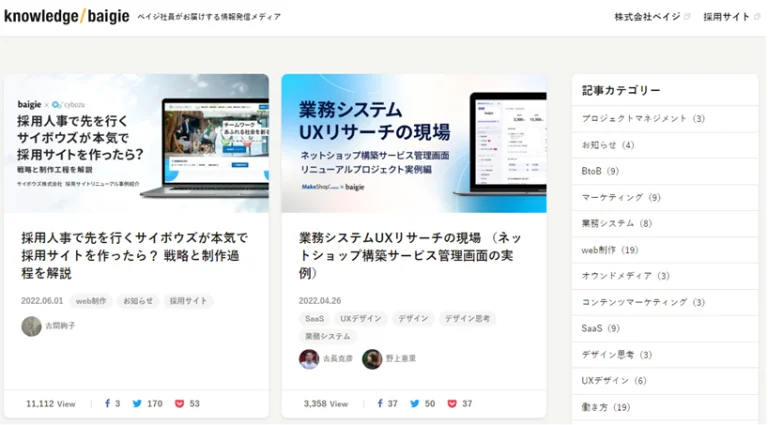
Task: Click the Pocket icon showing 37 saves
Action: pyautogui.click(x=452, y=403)
